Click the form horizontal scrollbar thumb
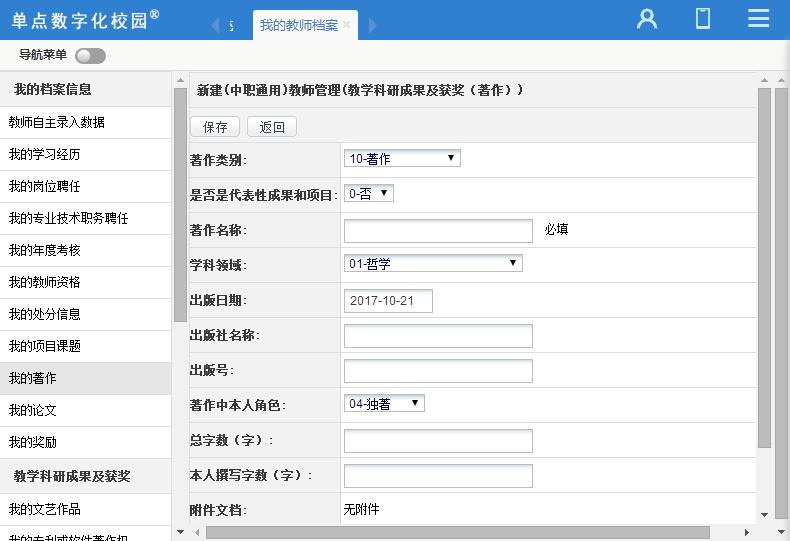This screenshot has height=541, width=790. [457, 532]
